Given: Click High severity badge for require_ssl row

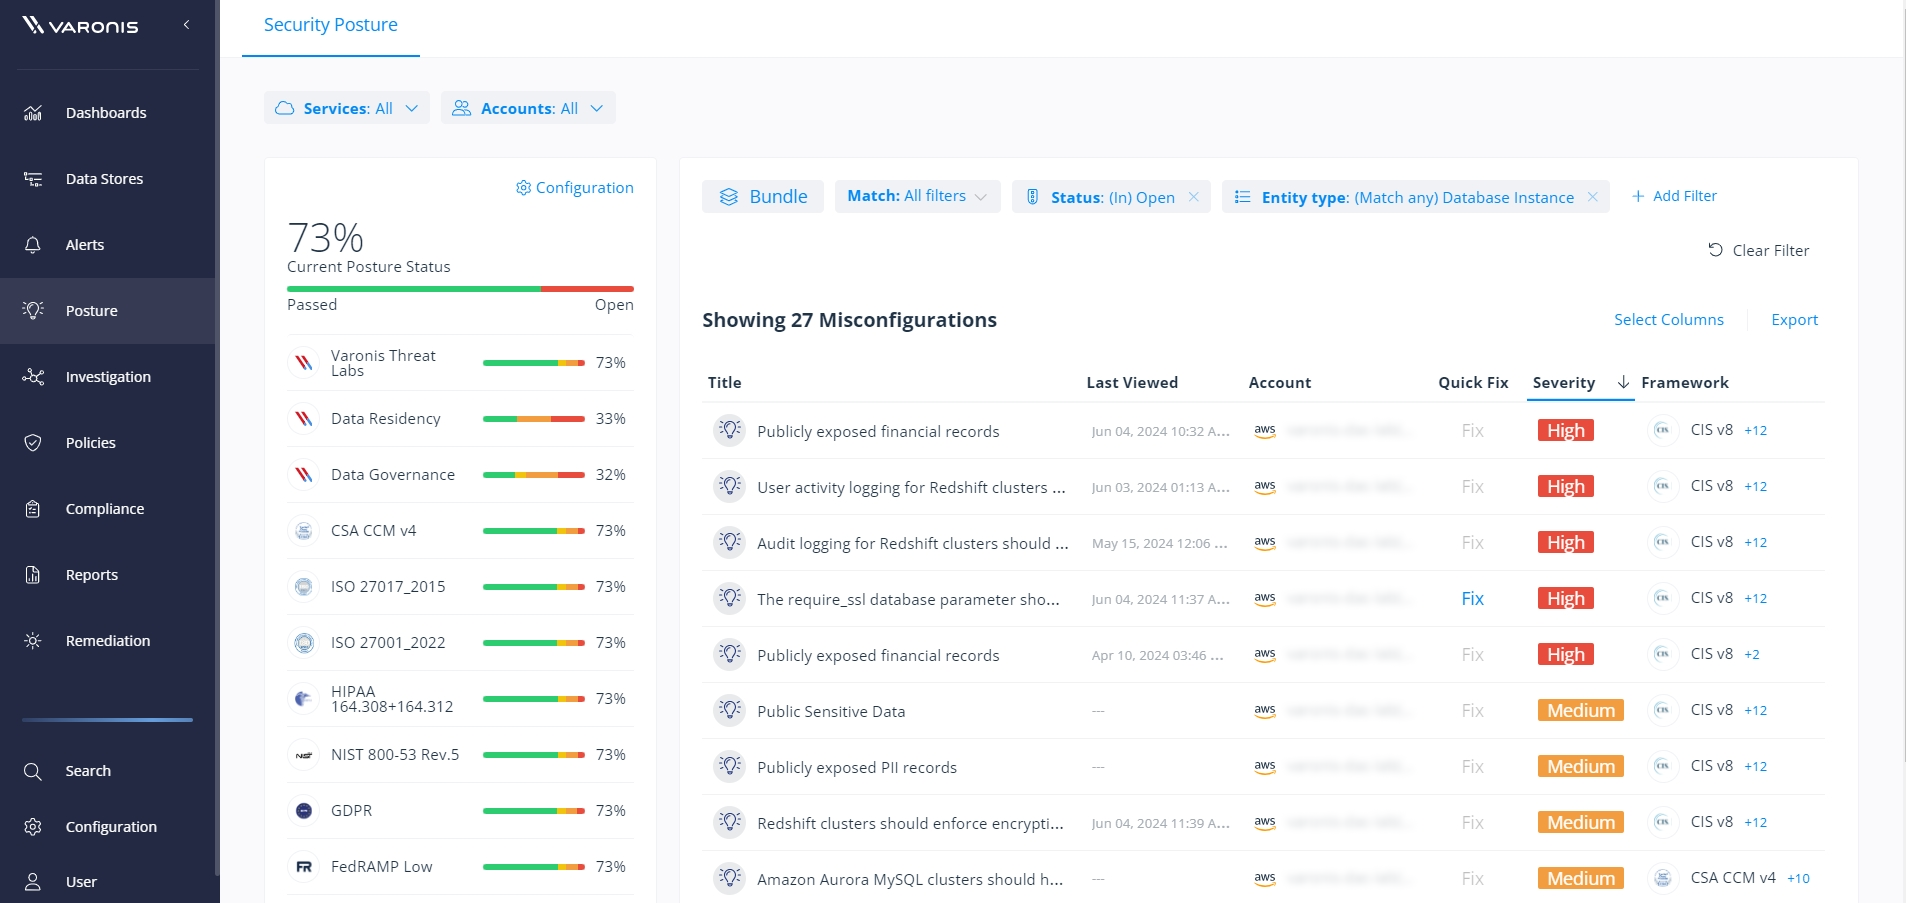Looking at the screenshot, I should 1565,599.
